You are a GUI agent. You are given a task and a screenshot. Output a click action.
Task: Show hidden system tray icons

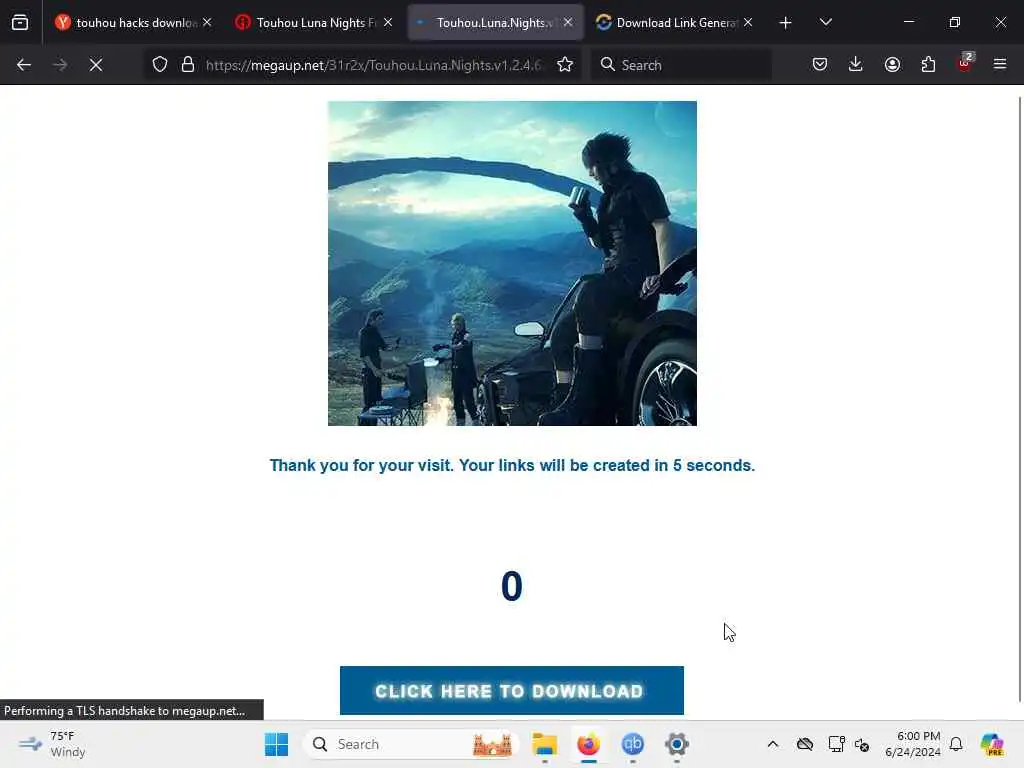click(x=773, y=744)
